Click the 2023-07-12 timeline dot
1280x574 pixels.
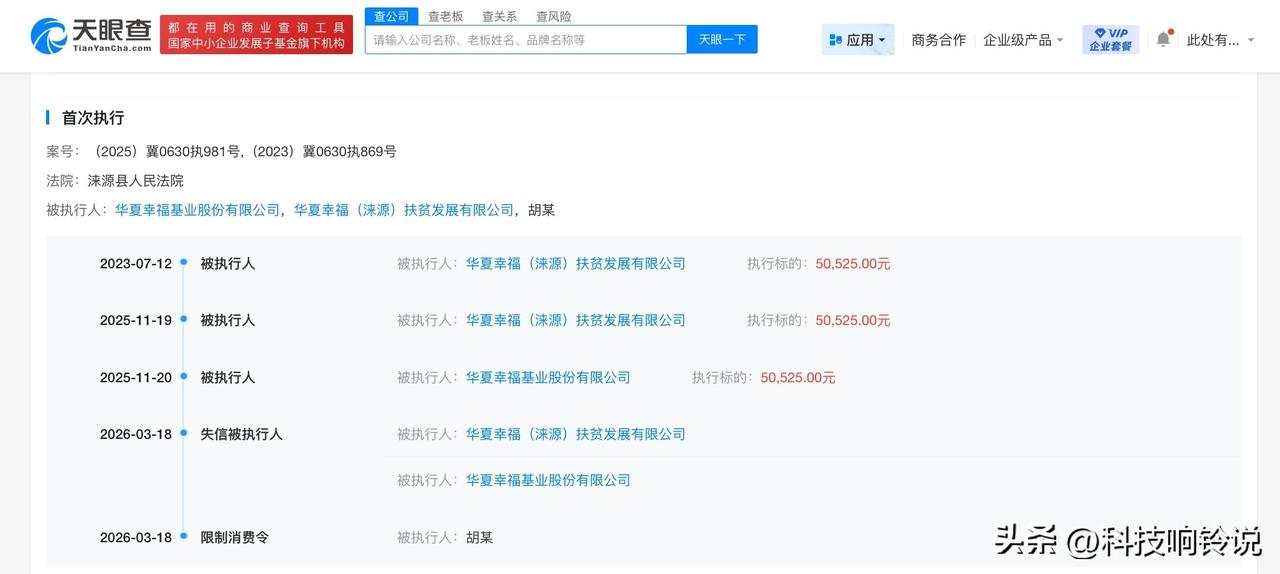[x=184, y=262]
